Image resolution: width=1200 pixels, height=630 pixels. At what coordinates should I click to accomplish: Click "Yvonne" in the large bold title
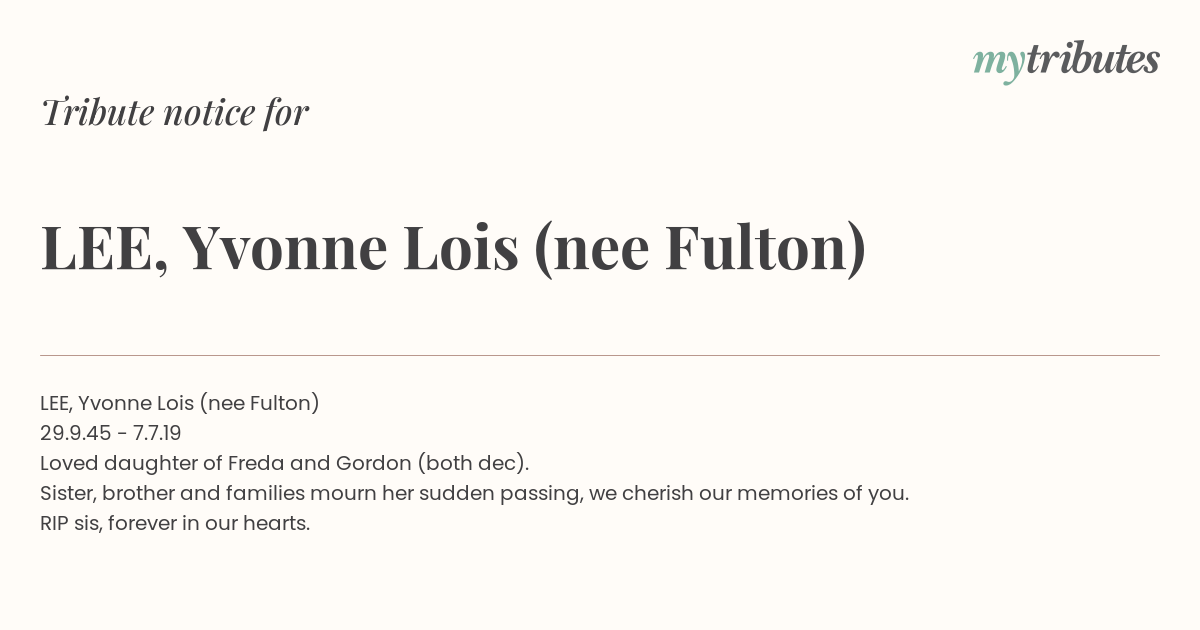point(284,250)
